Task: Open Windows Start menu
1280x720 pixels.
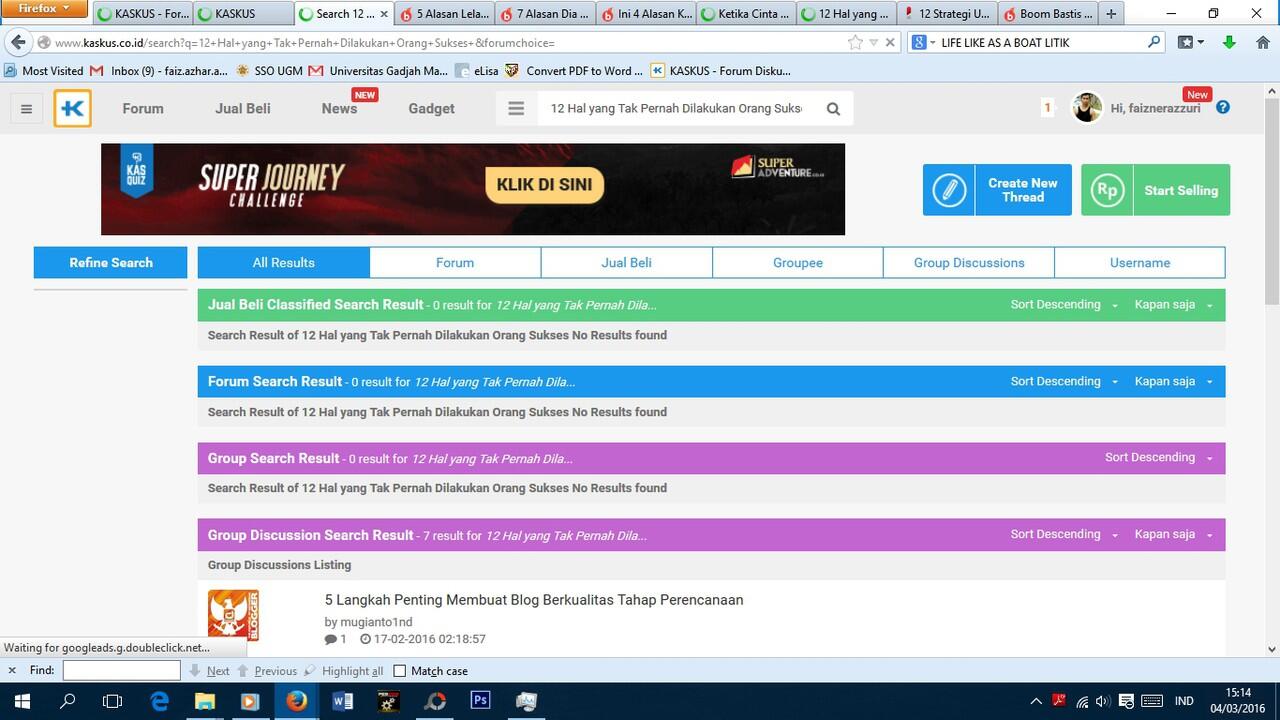Action: point(22,701)
